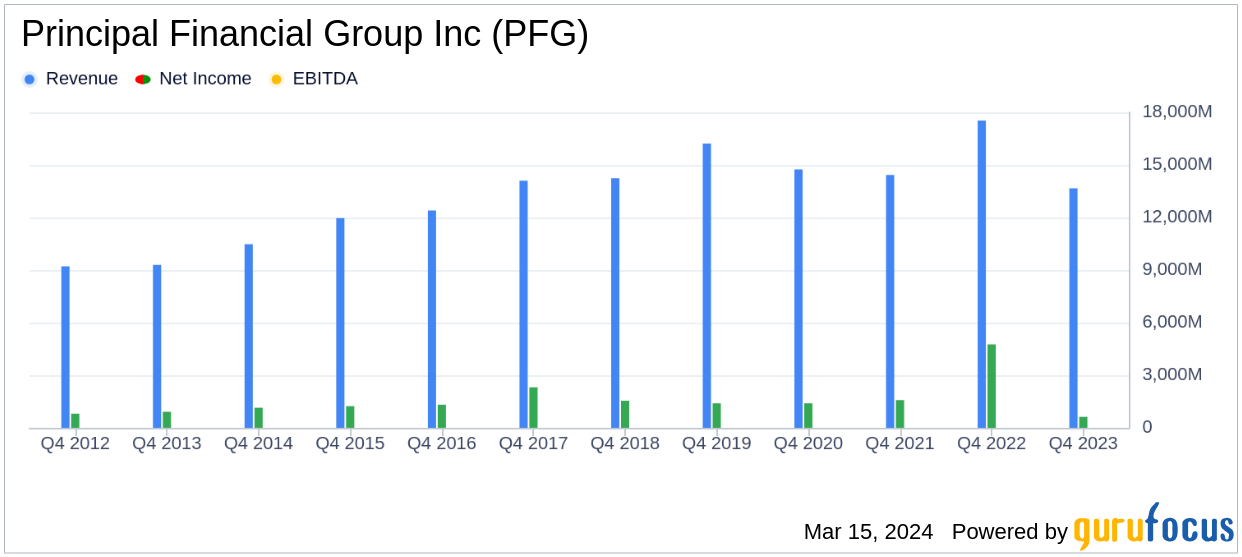Click the red-green Net Income legend dot
1242x557 pixels.
(x=143, y=79)
